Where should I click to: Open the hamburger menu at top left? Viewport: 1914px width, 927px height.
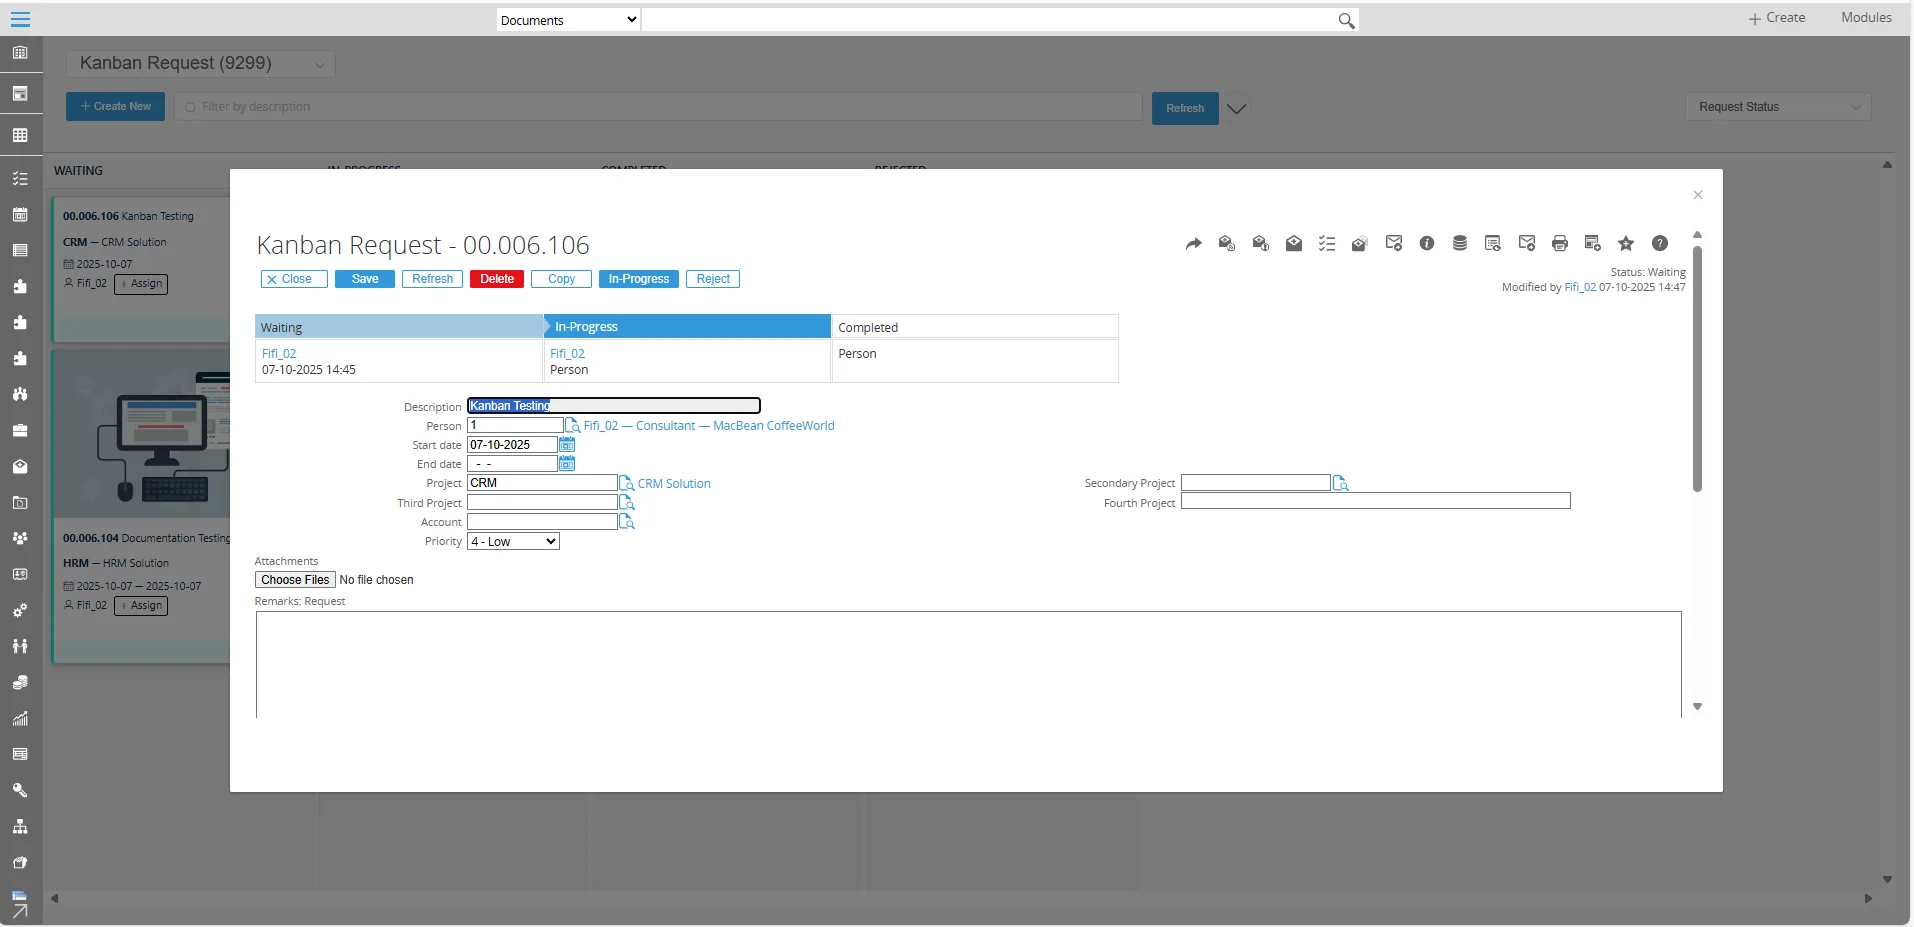[x=20, y=19]
